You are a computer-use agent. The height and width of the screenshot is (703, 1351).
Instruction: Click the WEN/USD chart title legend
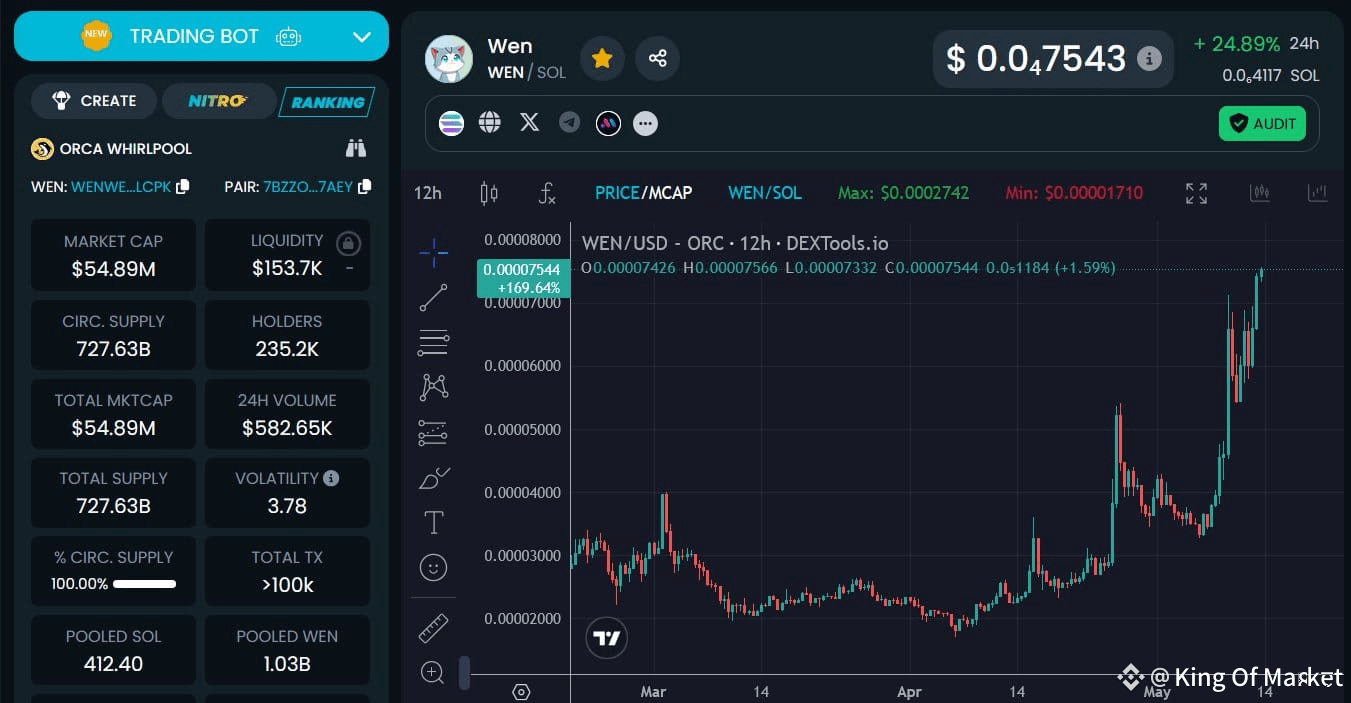coord(735,243)
